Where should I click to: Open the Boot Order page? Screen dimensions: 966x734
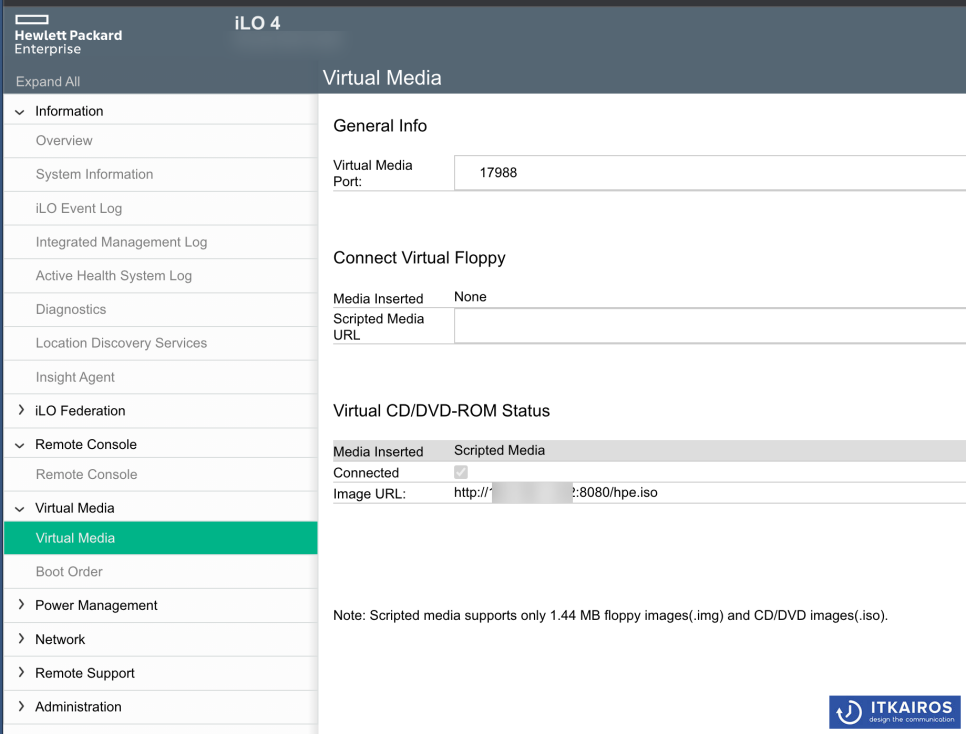click(69, 572)
